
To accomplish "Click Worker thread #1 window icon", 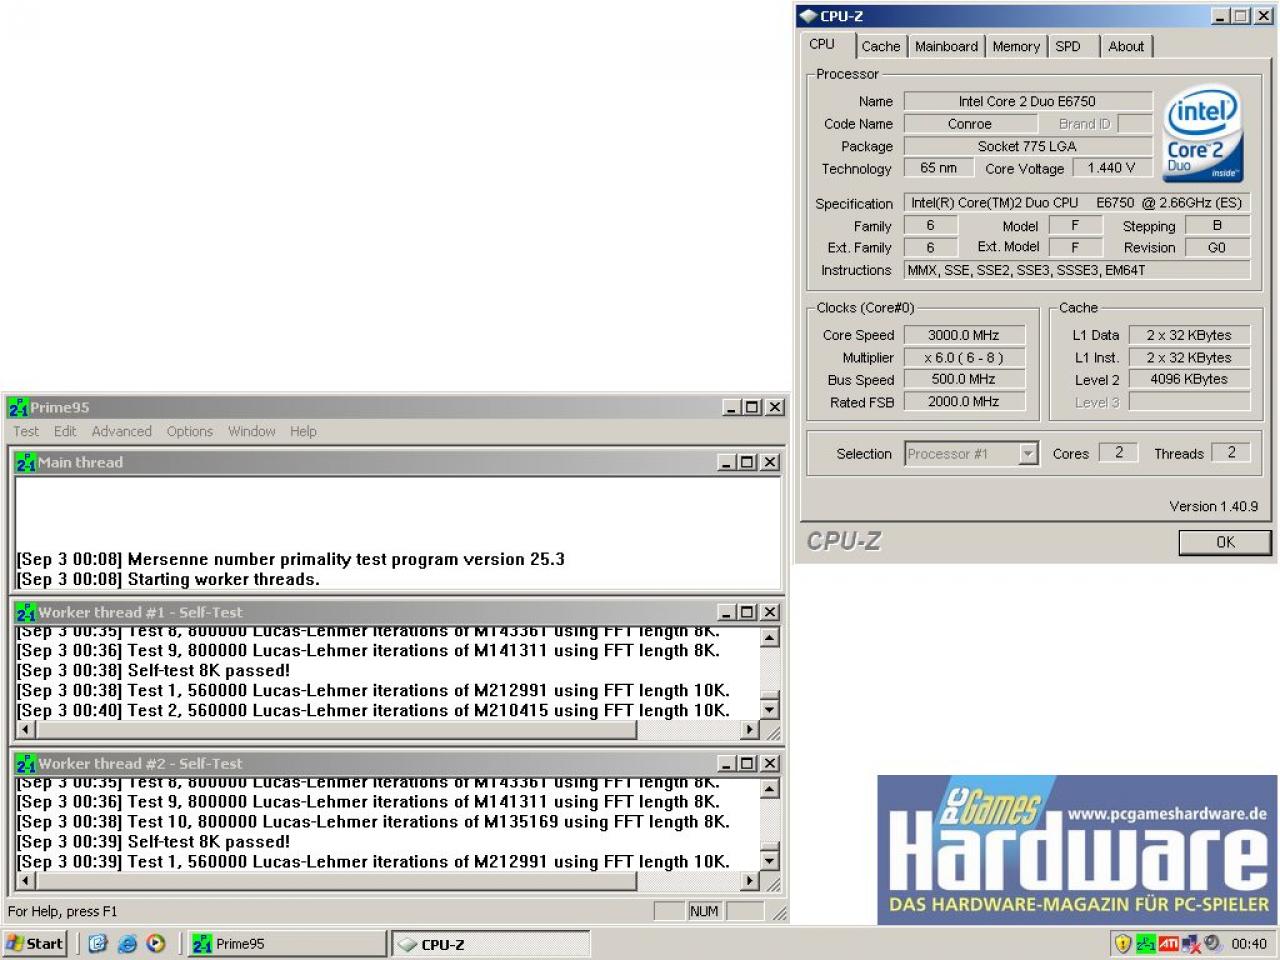I will click(26, 613).
